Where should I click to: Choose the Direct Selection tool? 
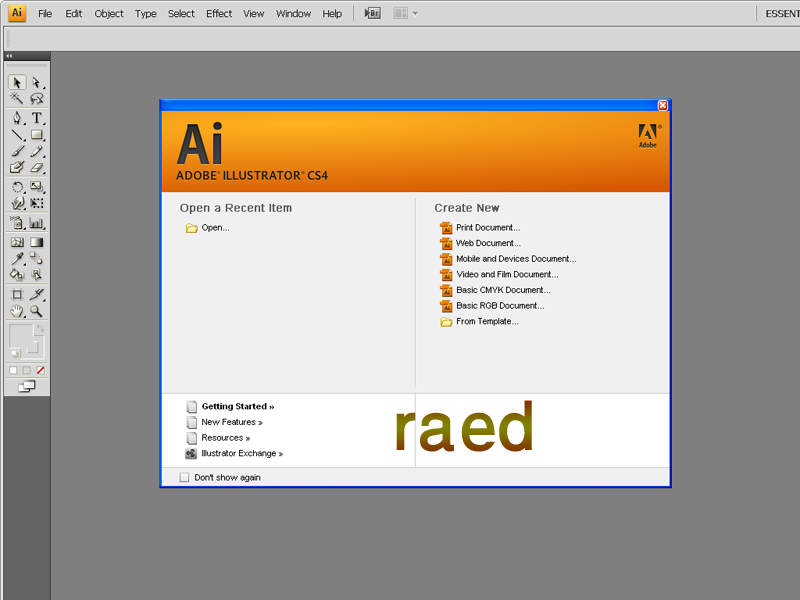pyautogui.click(x=37, y=83)
